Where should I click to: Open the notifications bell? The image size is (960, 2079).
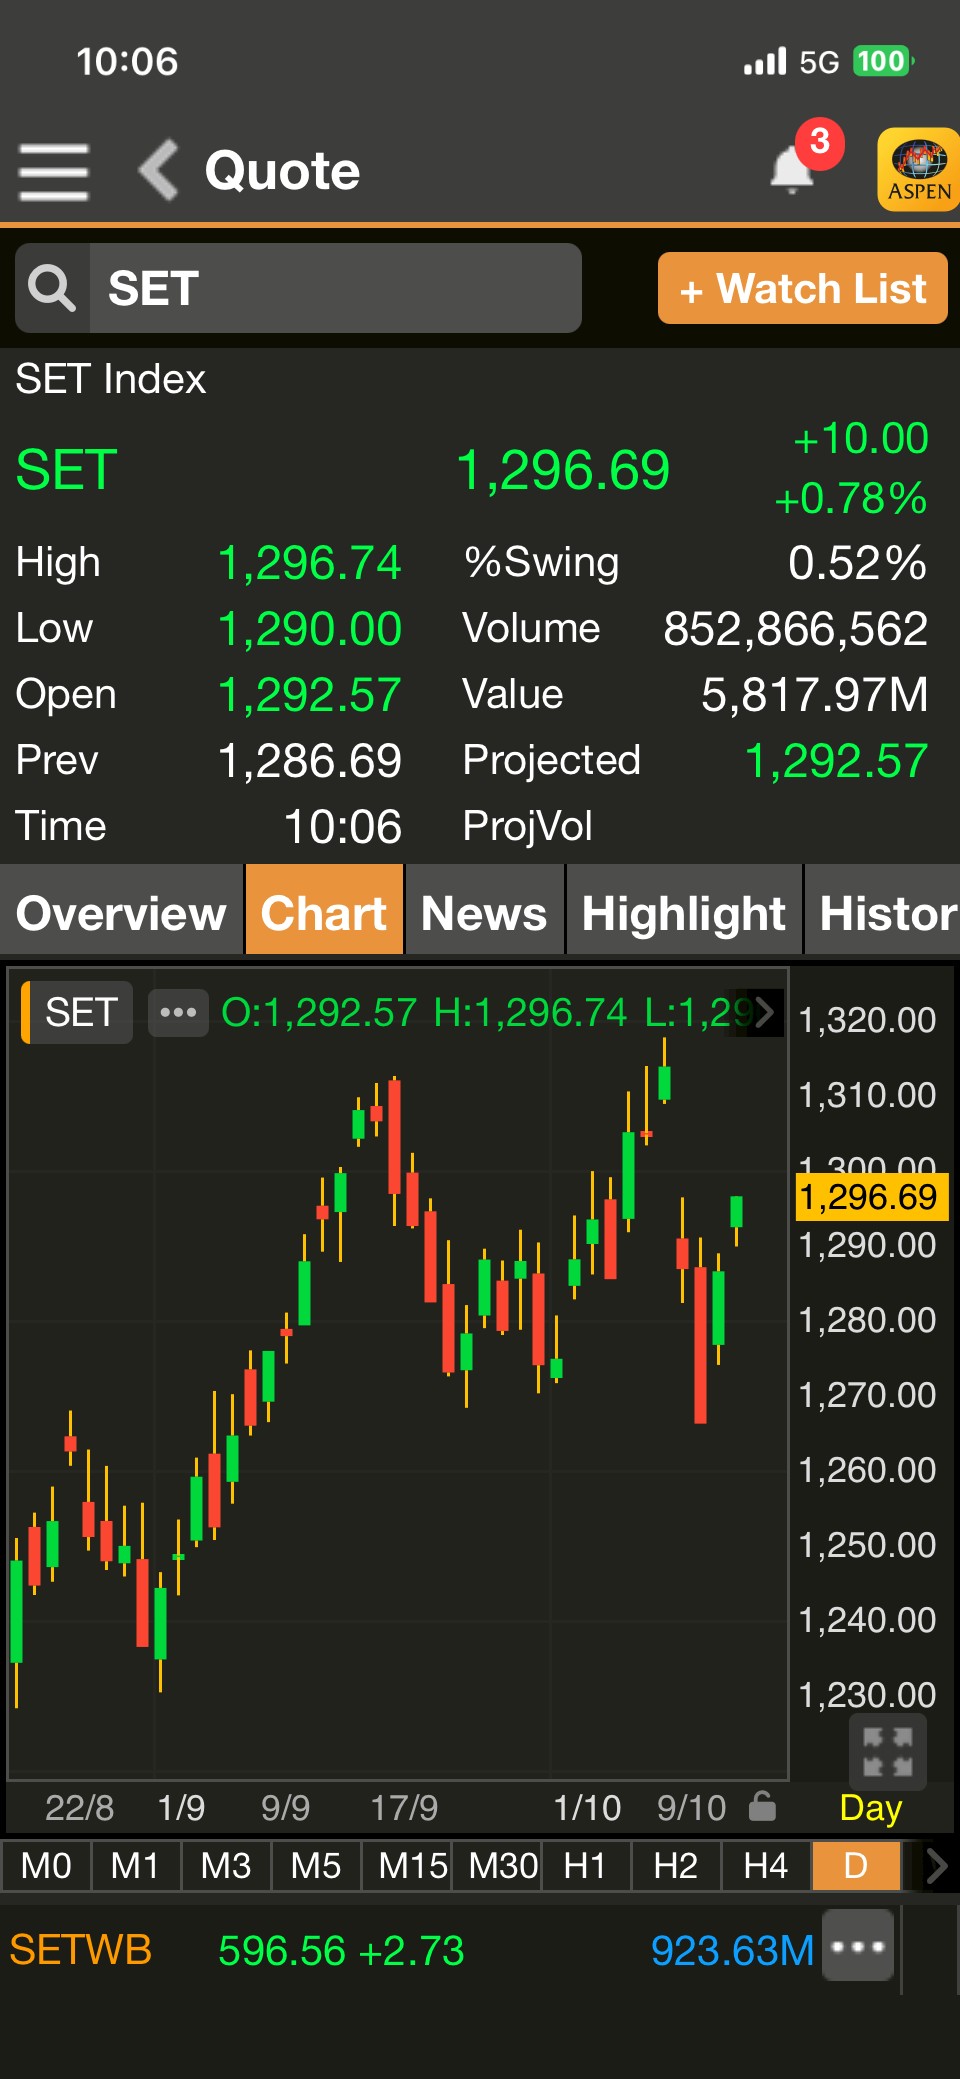[x=792, y=170]
